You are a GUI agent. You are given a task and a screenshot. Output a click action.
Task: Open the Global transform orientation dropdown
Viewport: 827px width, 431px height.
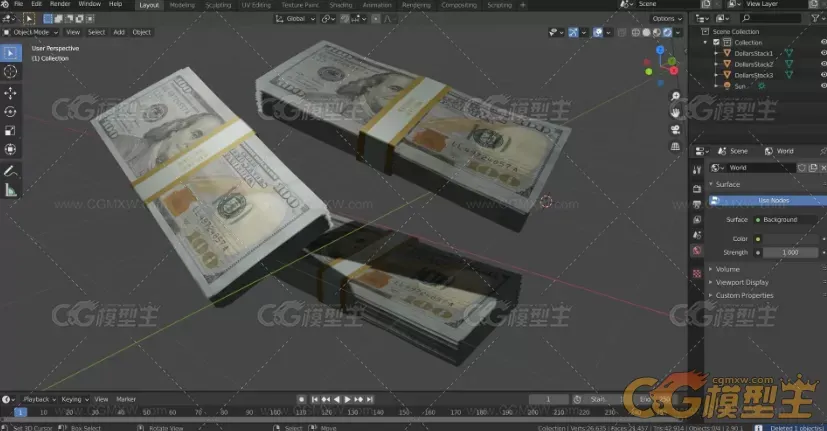(x=295, y=19)
